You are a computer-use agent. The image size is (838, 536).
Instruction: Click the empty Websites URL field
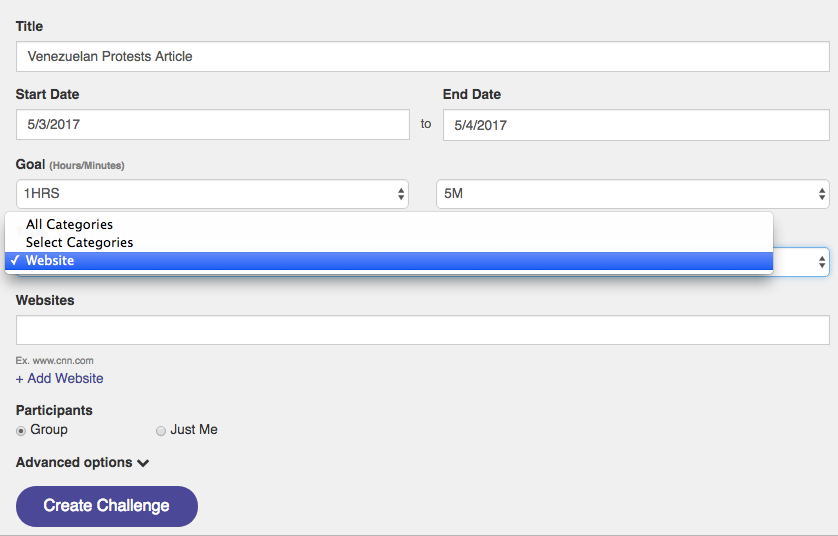tap(422, 330)
